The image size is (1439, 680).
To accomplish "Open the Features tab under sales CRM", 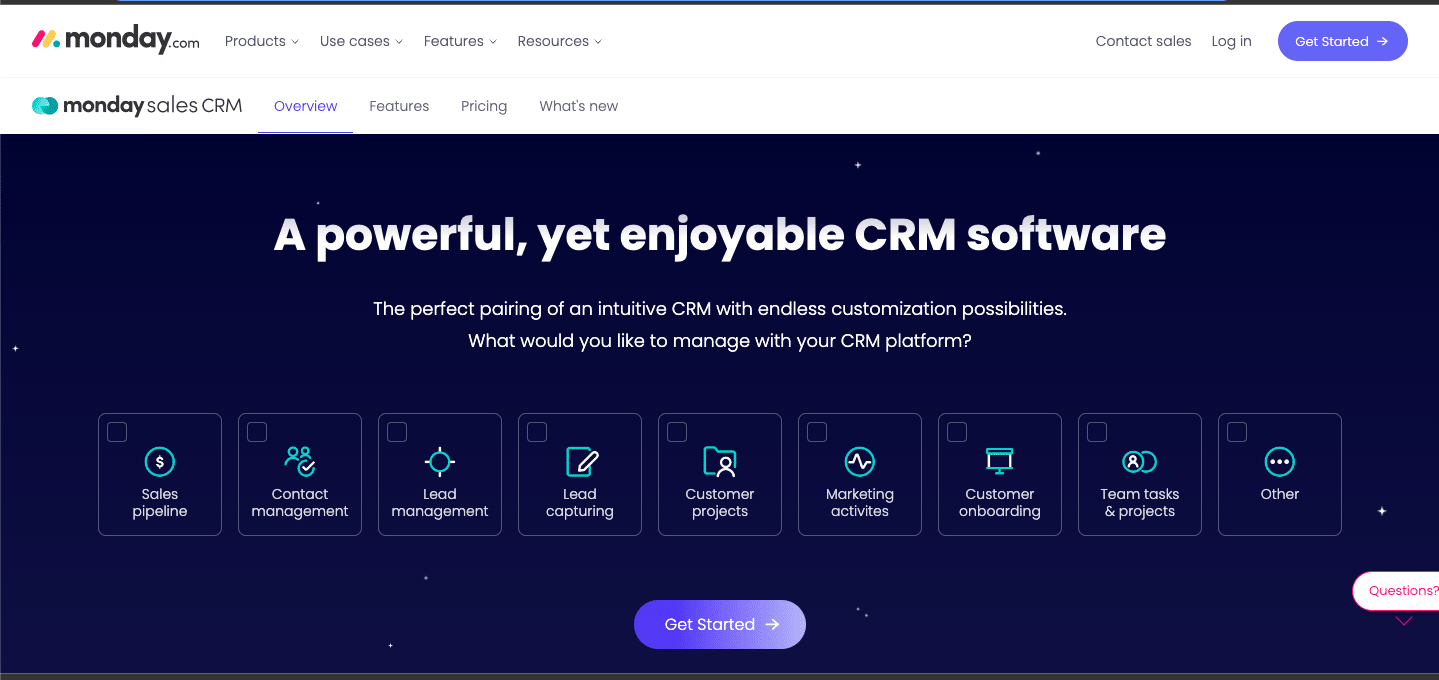I will (x=399, y=106).
